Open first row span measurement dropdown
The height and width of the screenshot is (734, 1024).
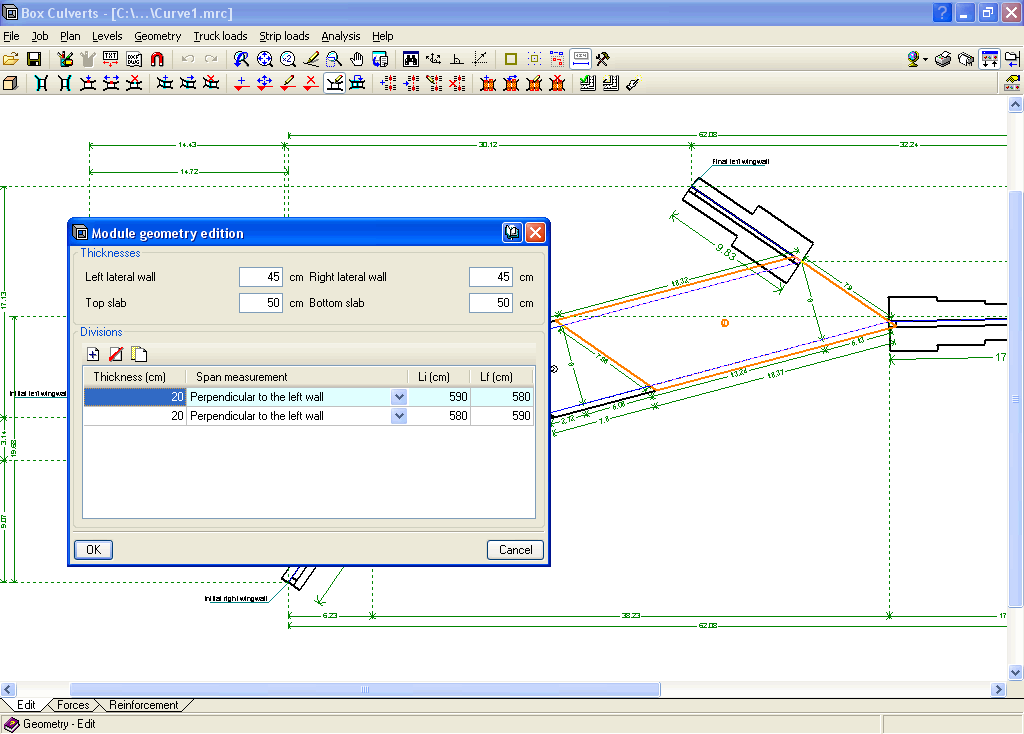pos(399,397)
